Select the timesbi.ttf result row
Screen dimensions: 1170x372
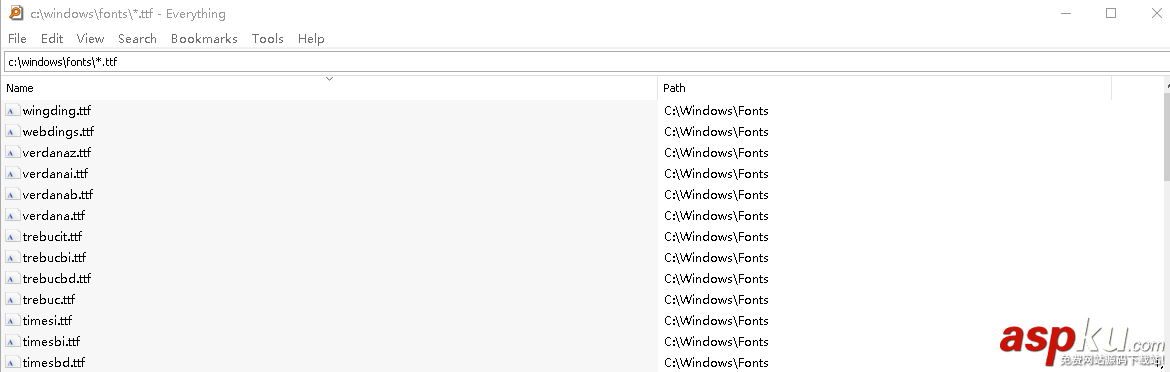click(x=582, y=342)
